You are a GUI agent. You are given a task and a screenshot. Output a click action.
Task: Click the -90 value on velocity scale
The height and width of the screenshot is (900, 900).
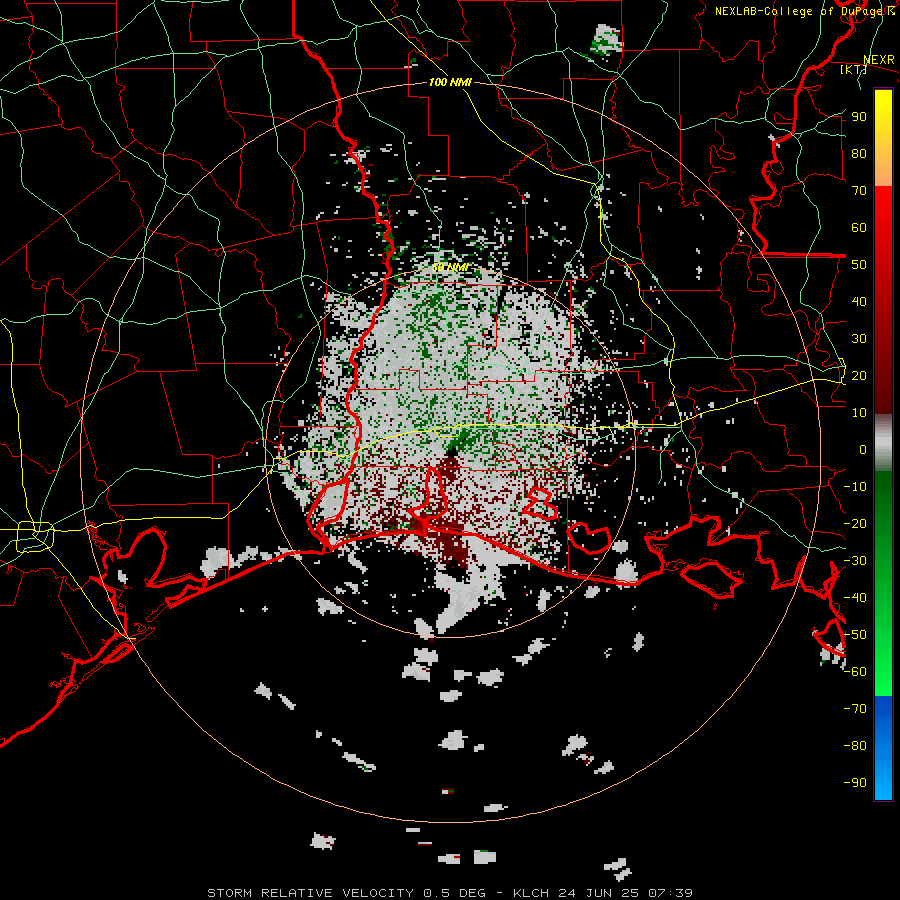pos(855,783)
